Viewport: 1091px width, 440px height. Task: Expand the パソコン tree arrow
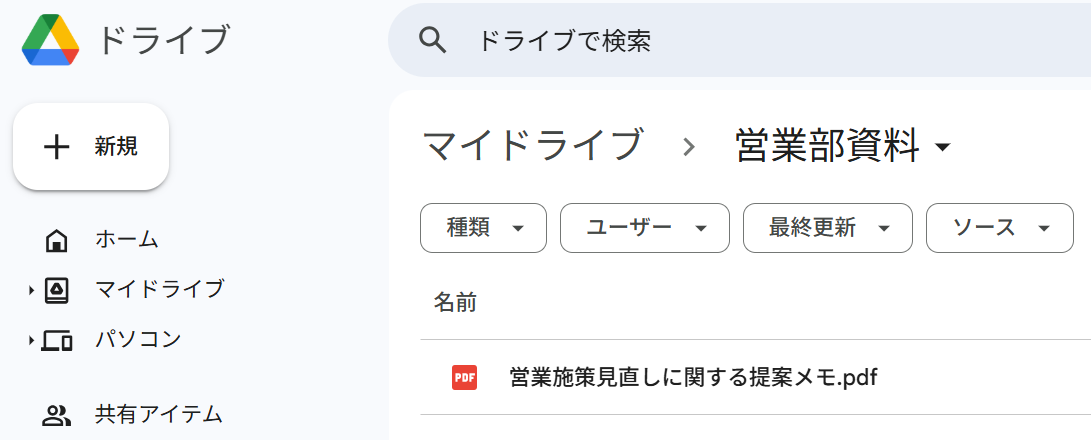pos(32,340)
